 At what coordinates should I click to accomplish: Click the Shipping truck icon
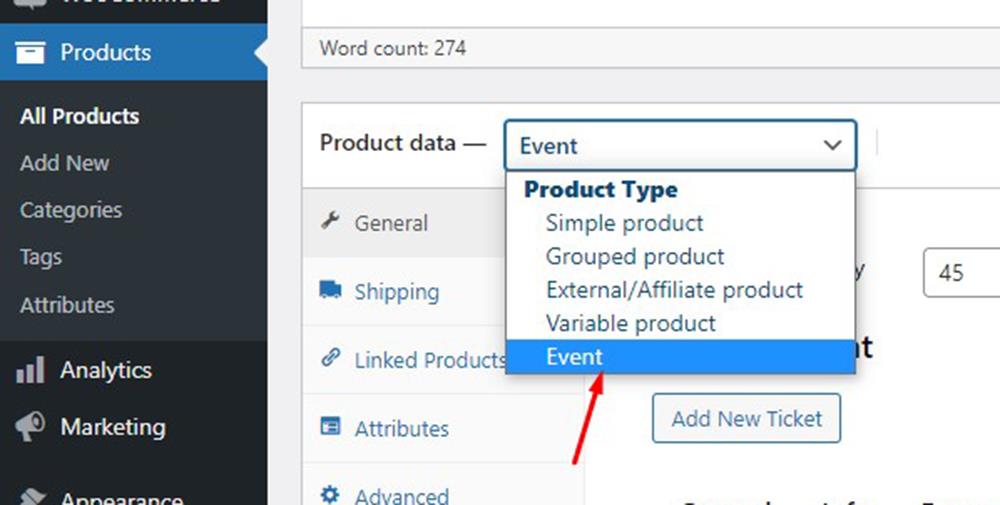(x=330, y=290)
